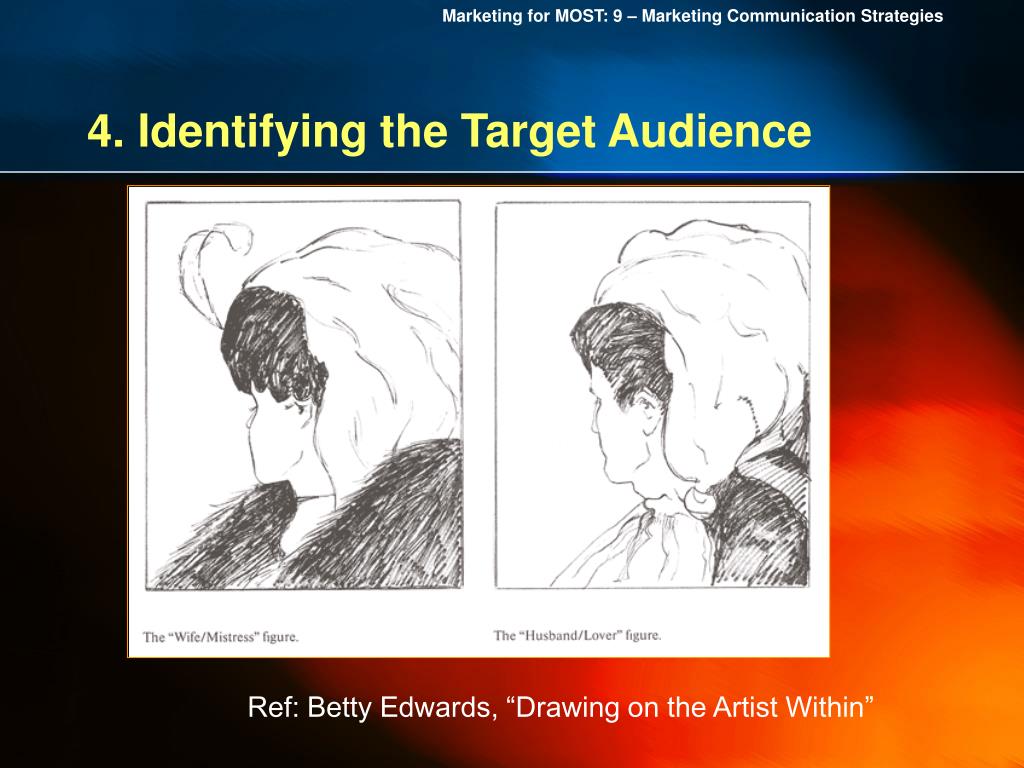Select the "Wife/Mistress" figure drawing

click(304, 395)
